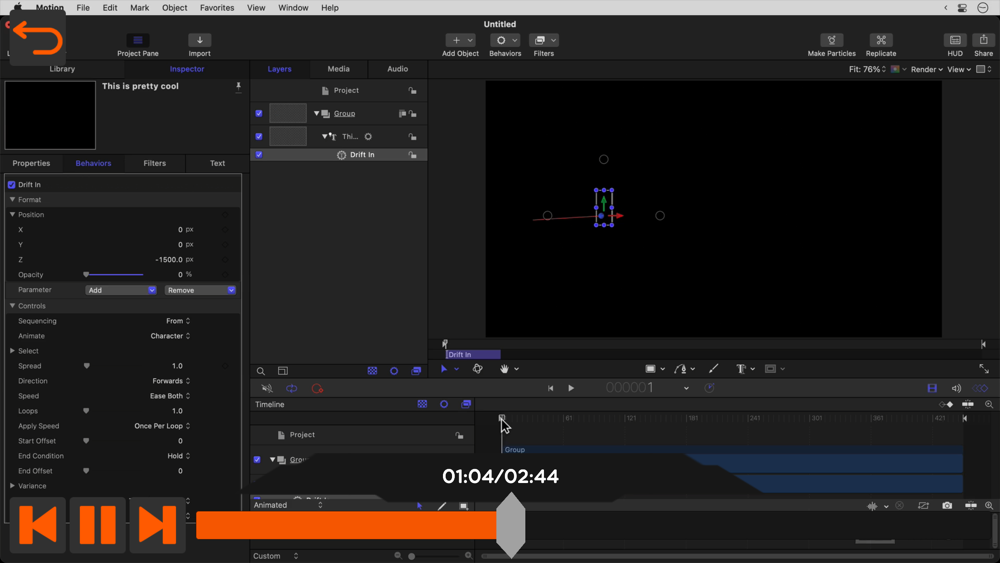The width and height of the screenshot is (1000, 563).
Task: Click the zoom icon in Timeline header
Action: click(989, 404)
